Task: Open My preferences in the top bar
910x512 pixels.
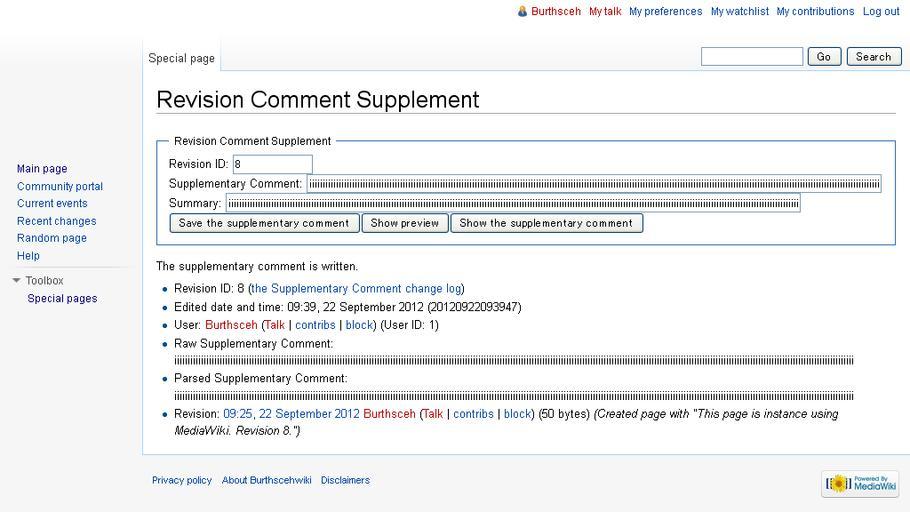Action: pyautogui.click(x=666, y=11)
